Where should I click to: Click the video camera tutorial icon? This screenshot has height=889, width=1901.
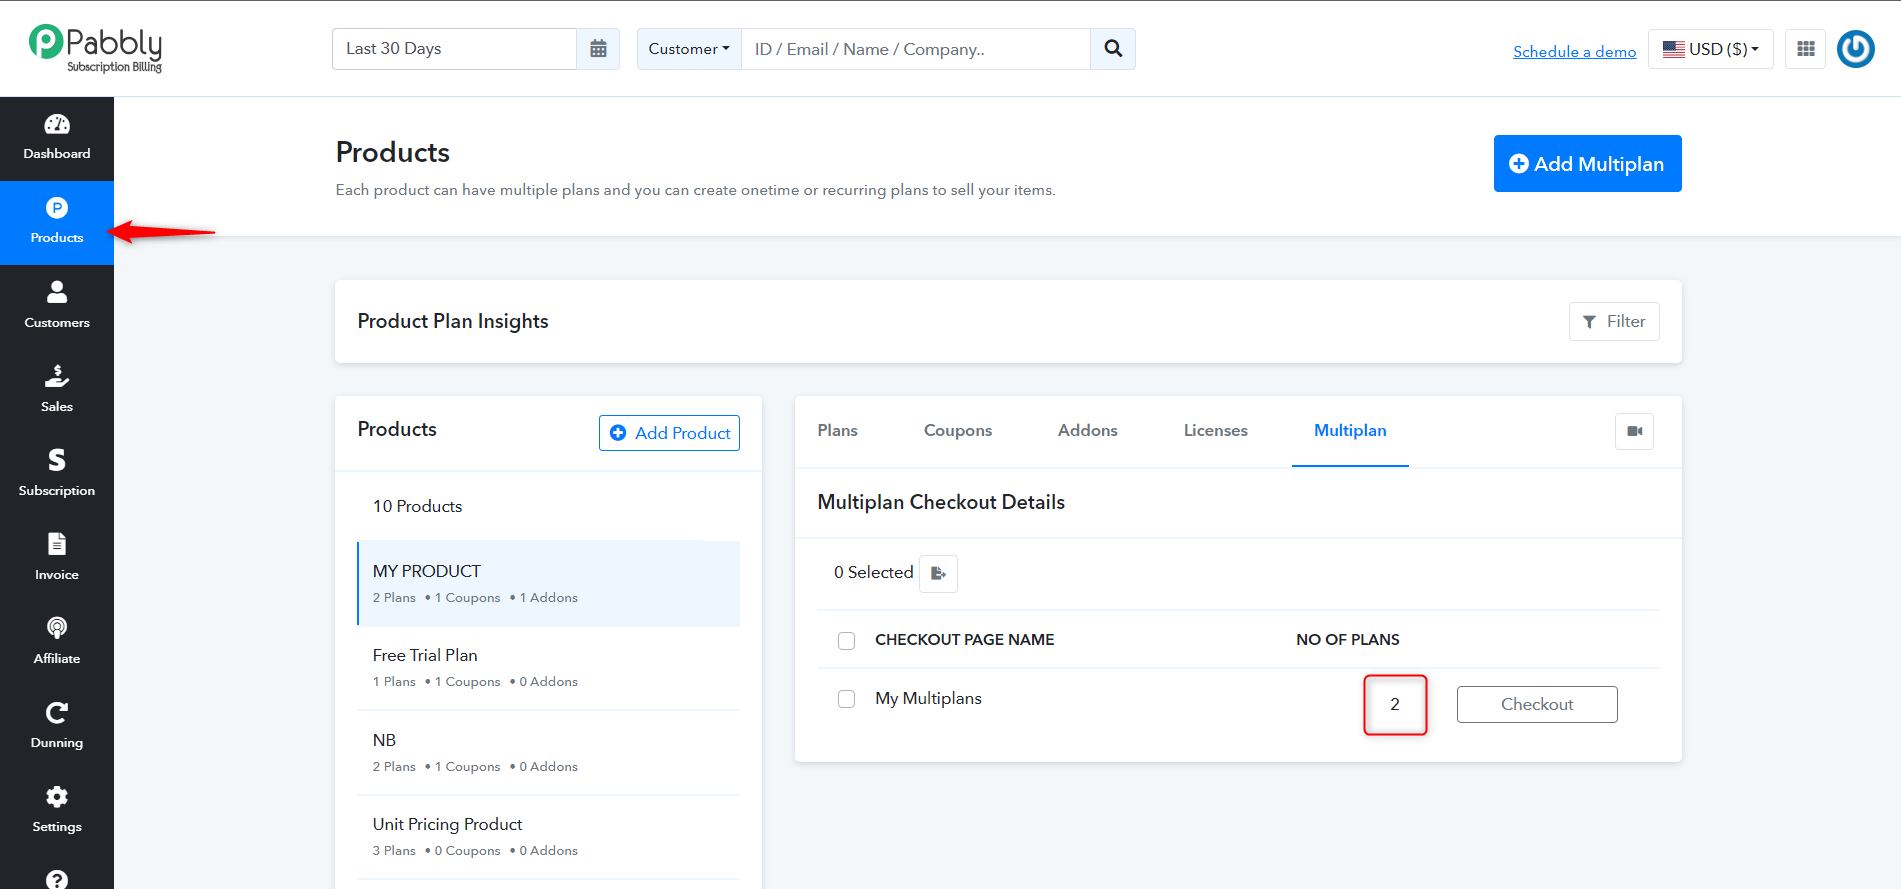(x=1634, y=431)
